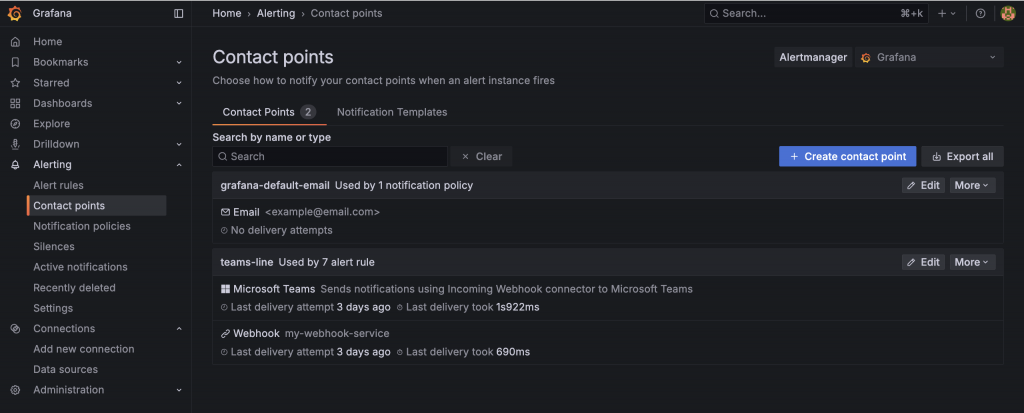Expand the Bookmarks section chevron
Screen dimensions: 1024x413
coord(179,62)
